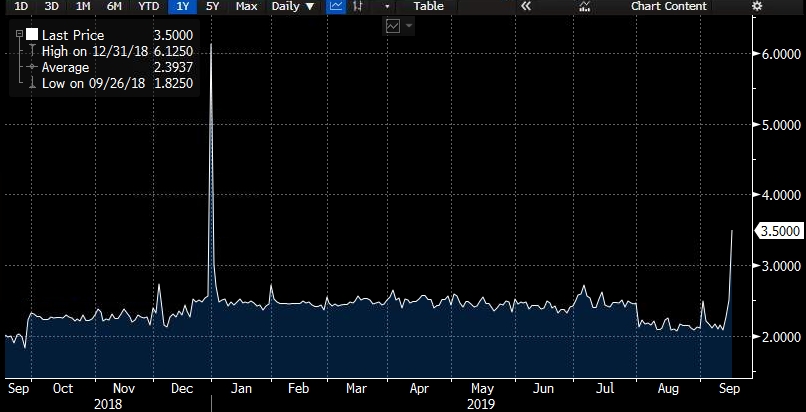Open the Chart Content panel

click(668, 7)
